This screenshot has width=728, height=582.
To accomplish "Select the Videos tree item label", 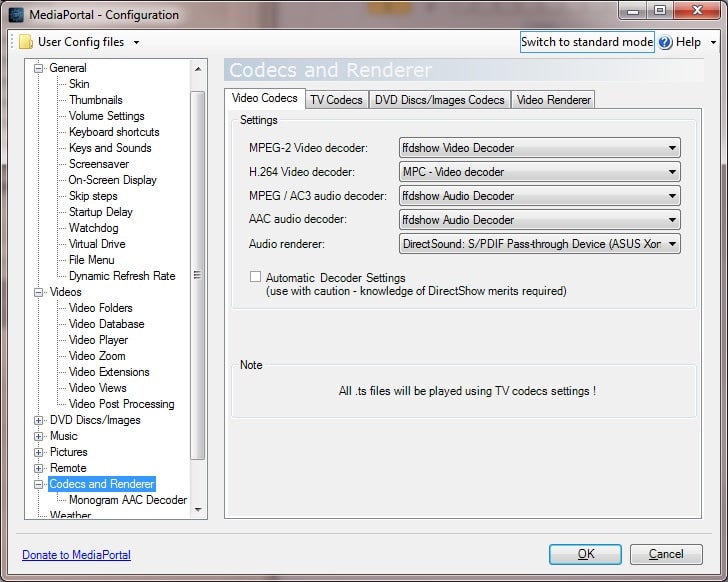I will 65,292.
